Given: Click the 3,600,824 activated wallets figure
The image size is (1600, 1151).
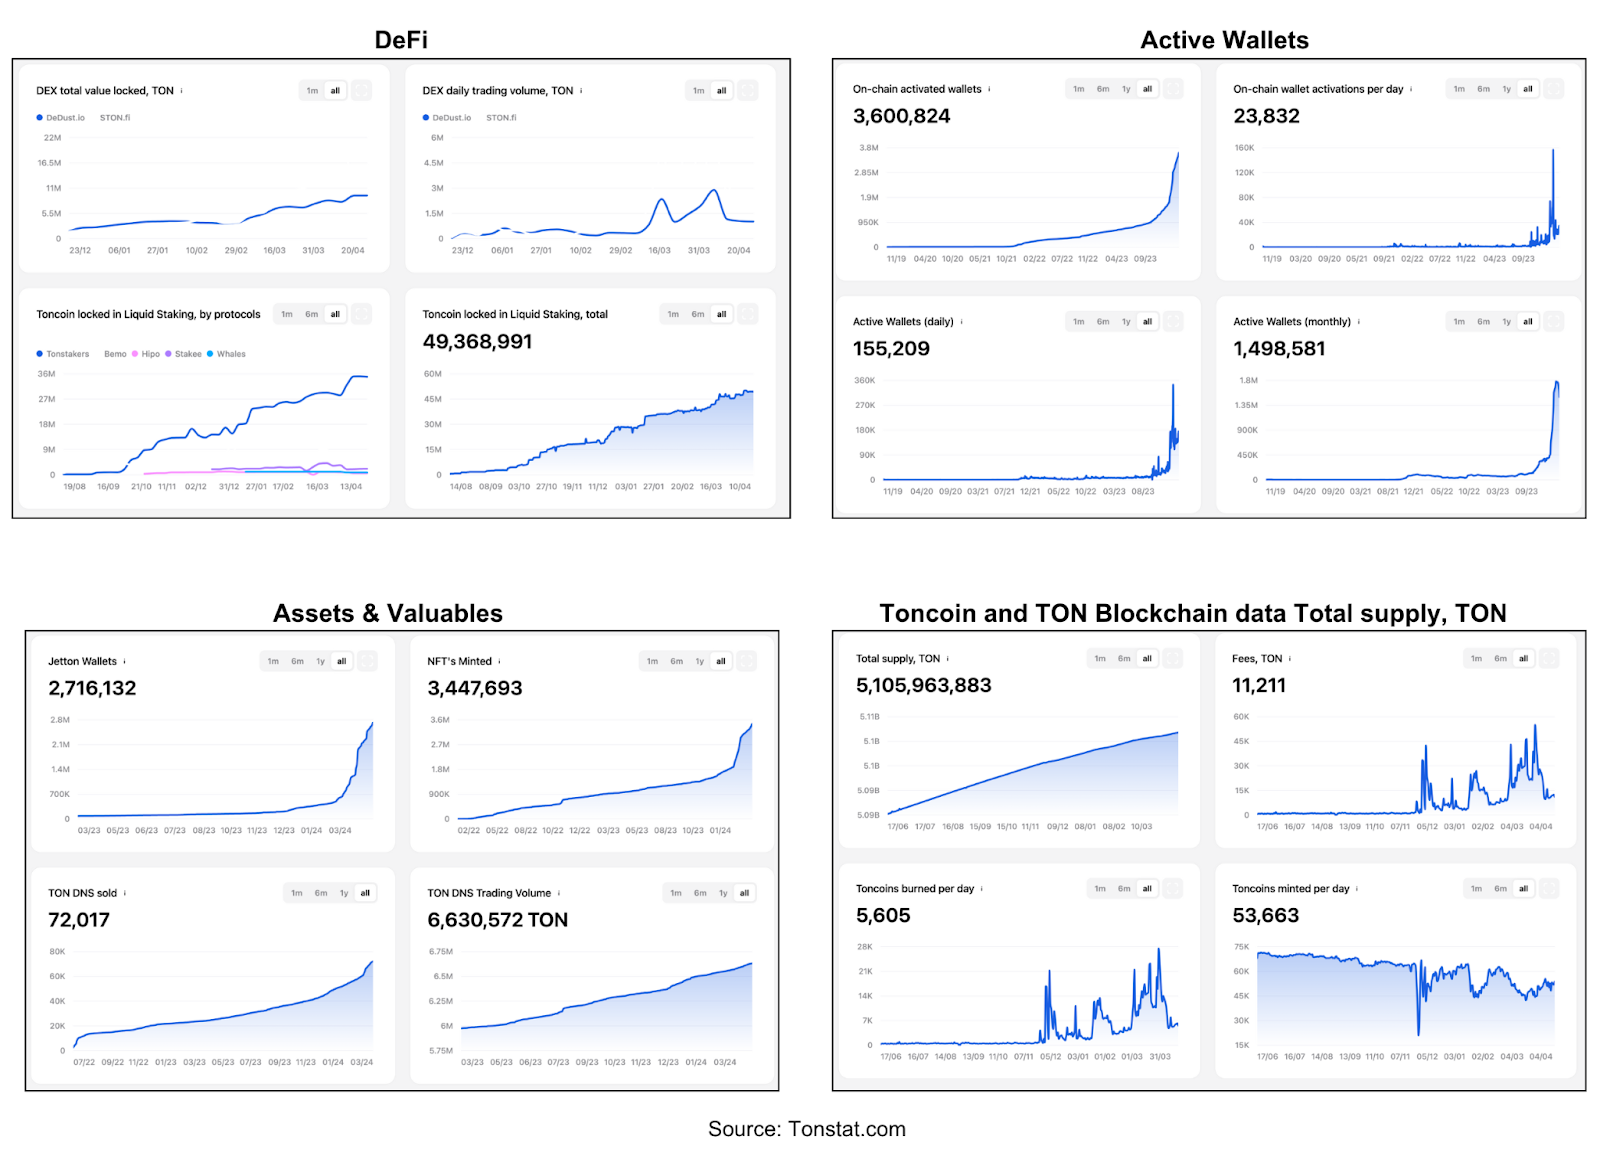Looking at the screenshot, I should tap(901, 116).
